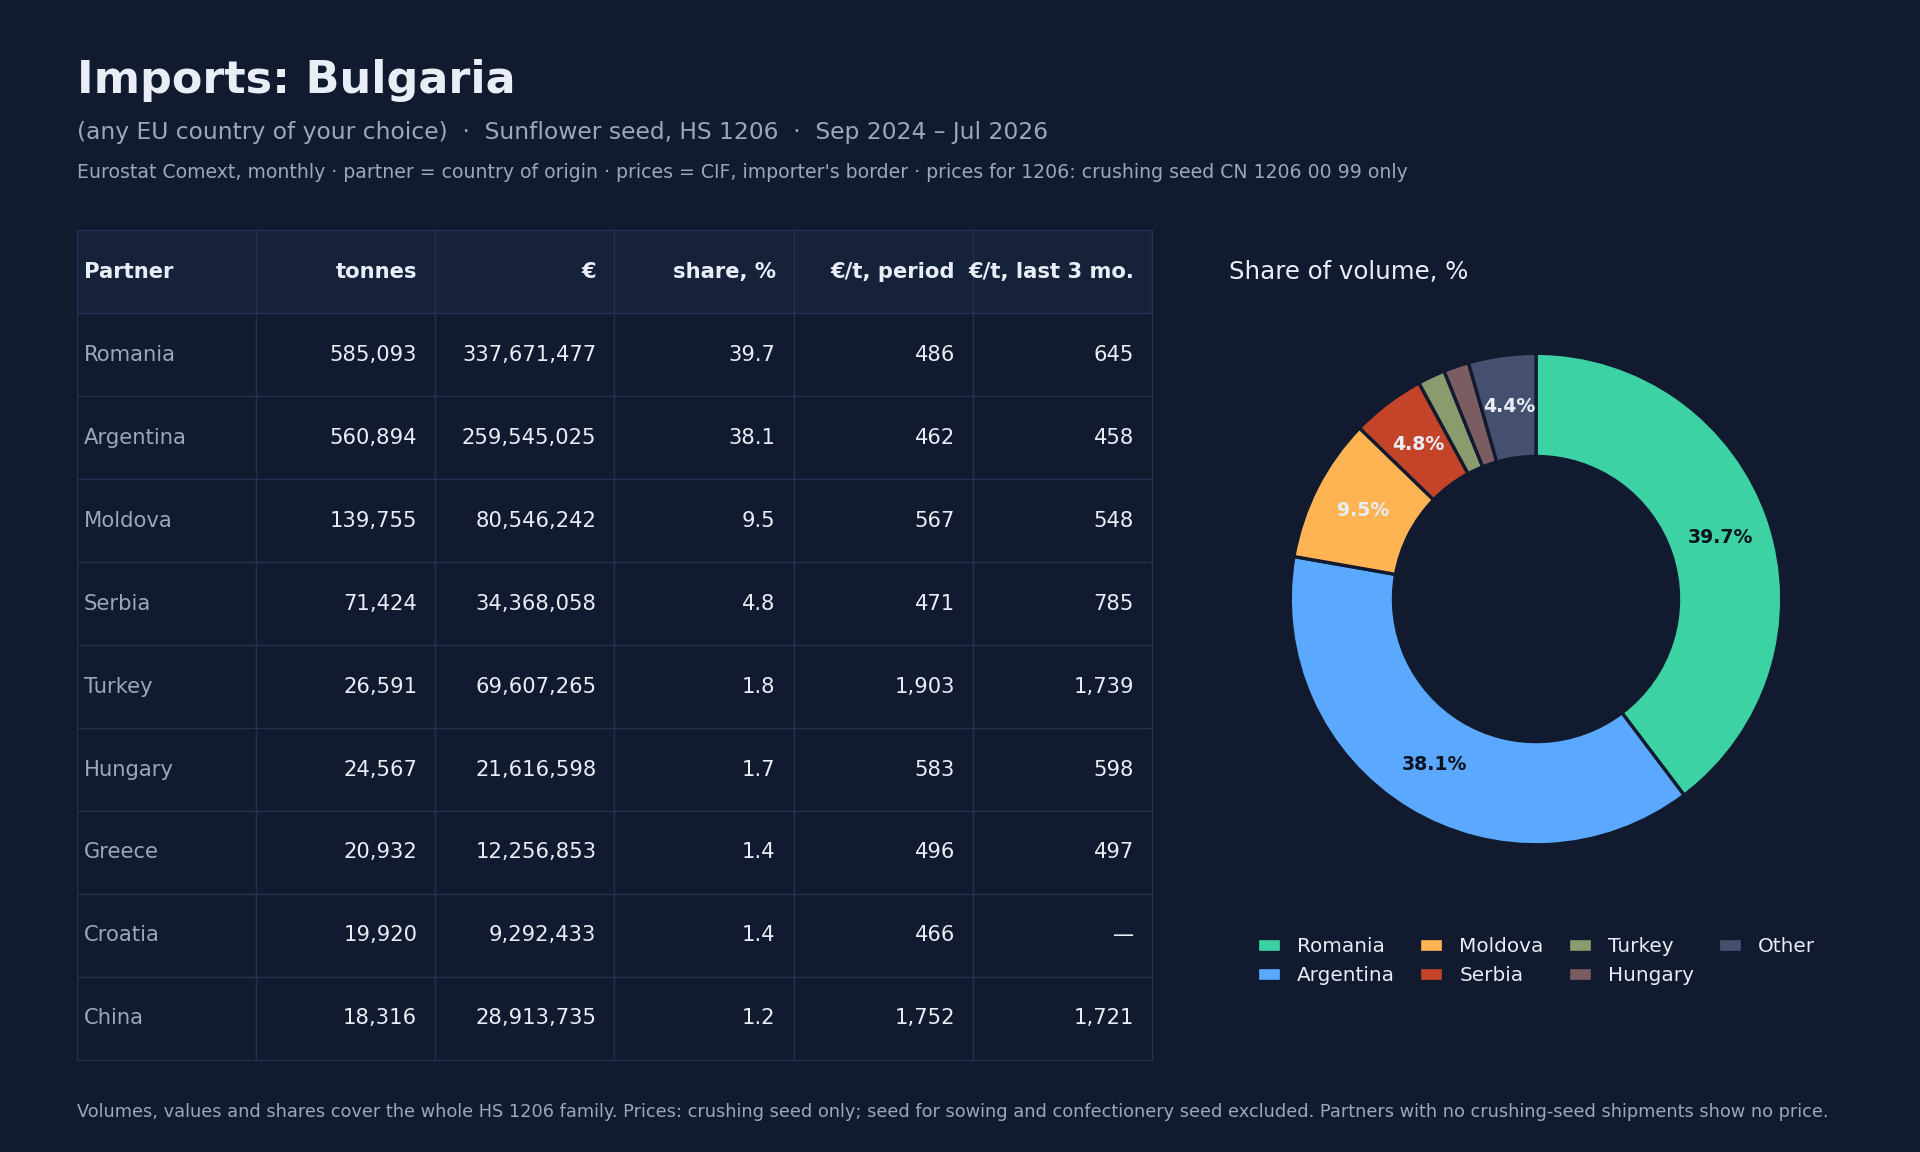Viewport: 1920px width, 1152px height.
Task: Click Greece tonnes value 20,932
Action: tap(380, 852)
